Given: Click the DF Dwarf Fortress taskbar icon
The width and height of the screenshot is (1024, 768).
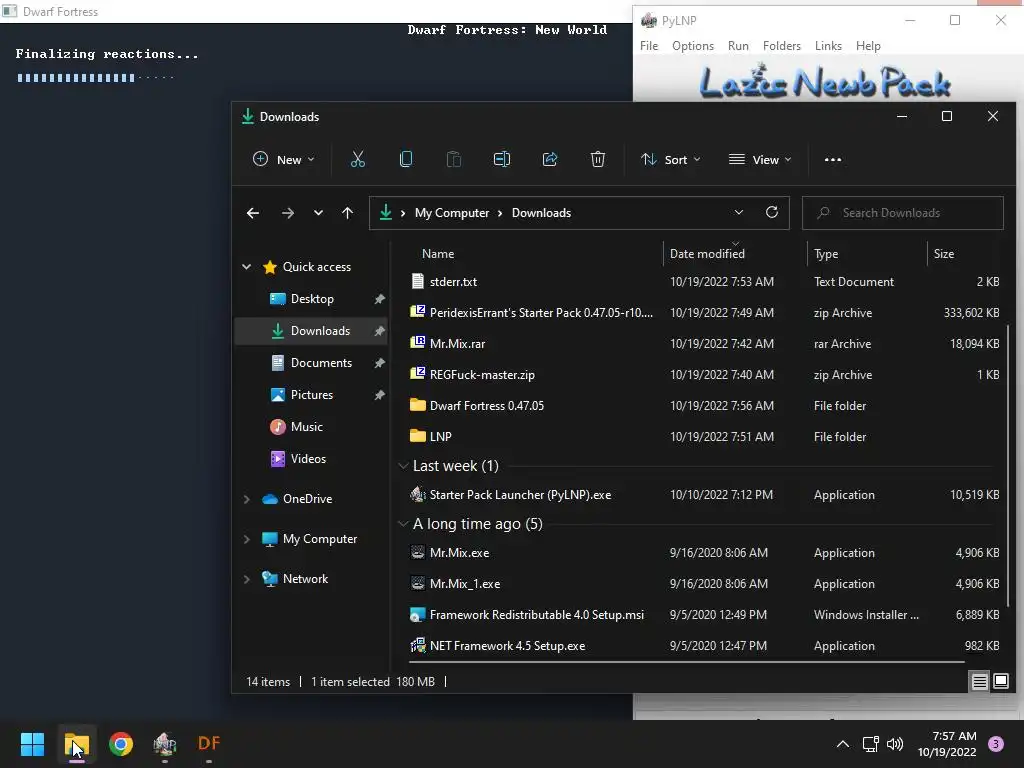Looking at the screenshot, I should [209, 743].
